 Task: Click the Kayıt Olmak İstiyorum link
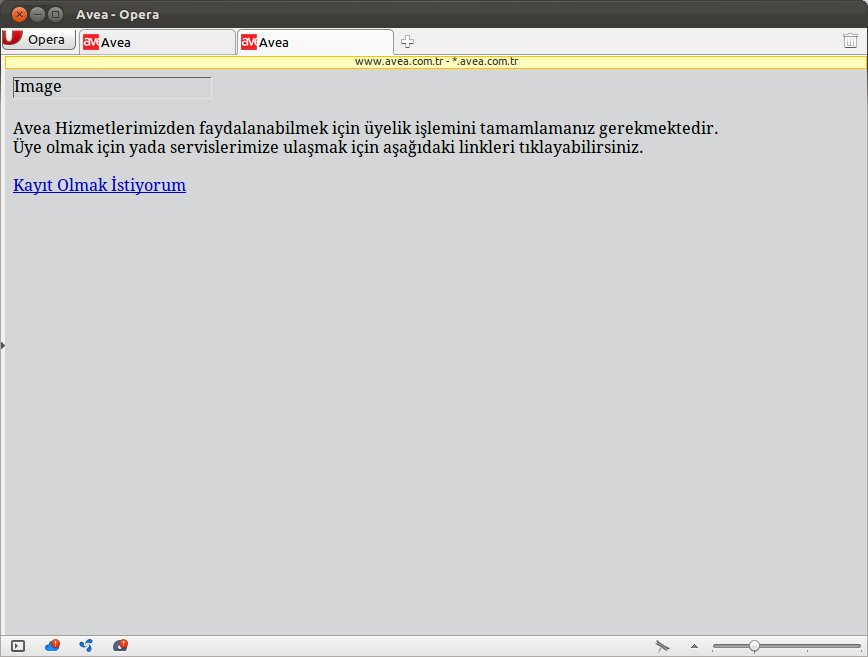[x=99, y=185]
